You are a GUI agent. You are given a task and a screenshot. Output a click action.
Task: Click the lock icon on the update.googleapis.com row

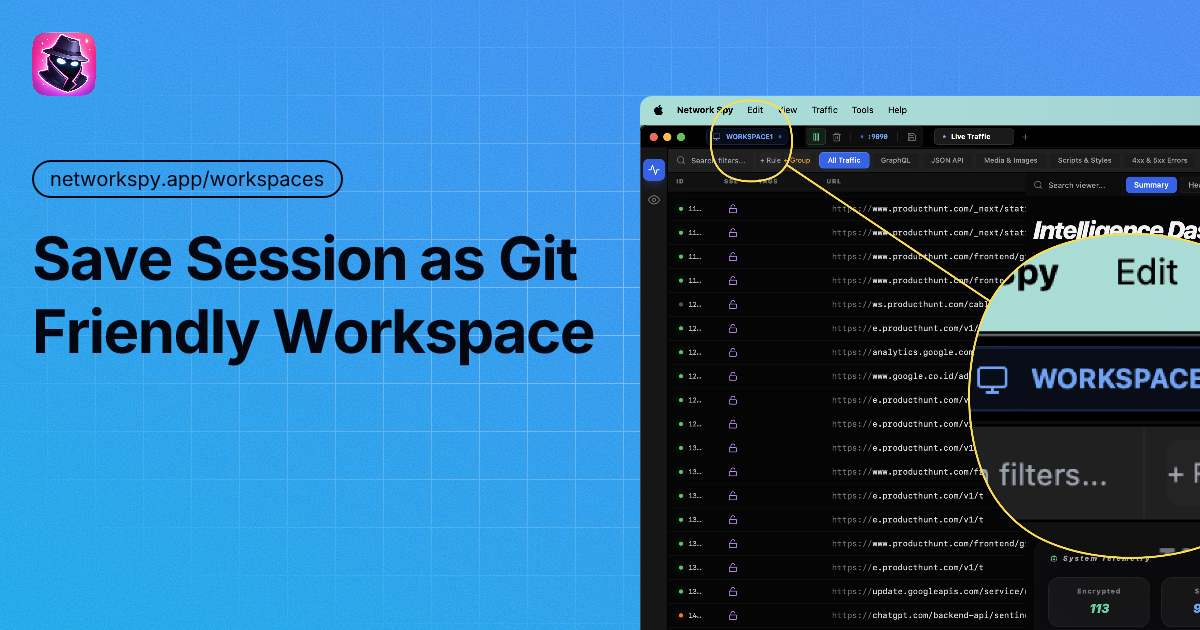[x=732, y=592]
